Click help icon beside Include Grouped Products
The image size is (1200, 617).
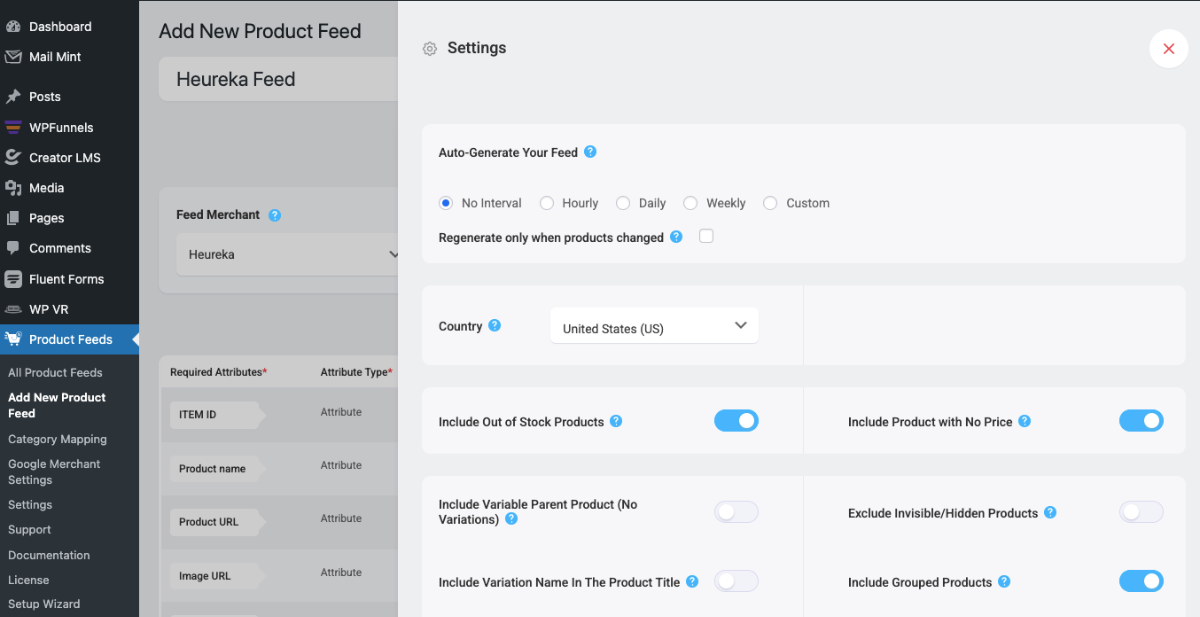click(x=1004, y=581)
